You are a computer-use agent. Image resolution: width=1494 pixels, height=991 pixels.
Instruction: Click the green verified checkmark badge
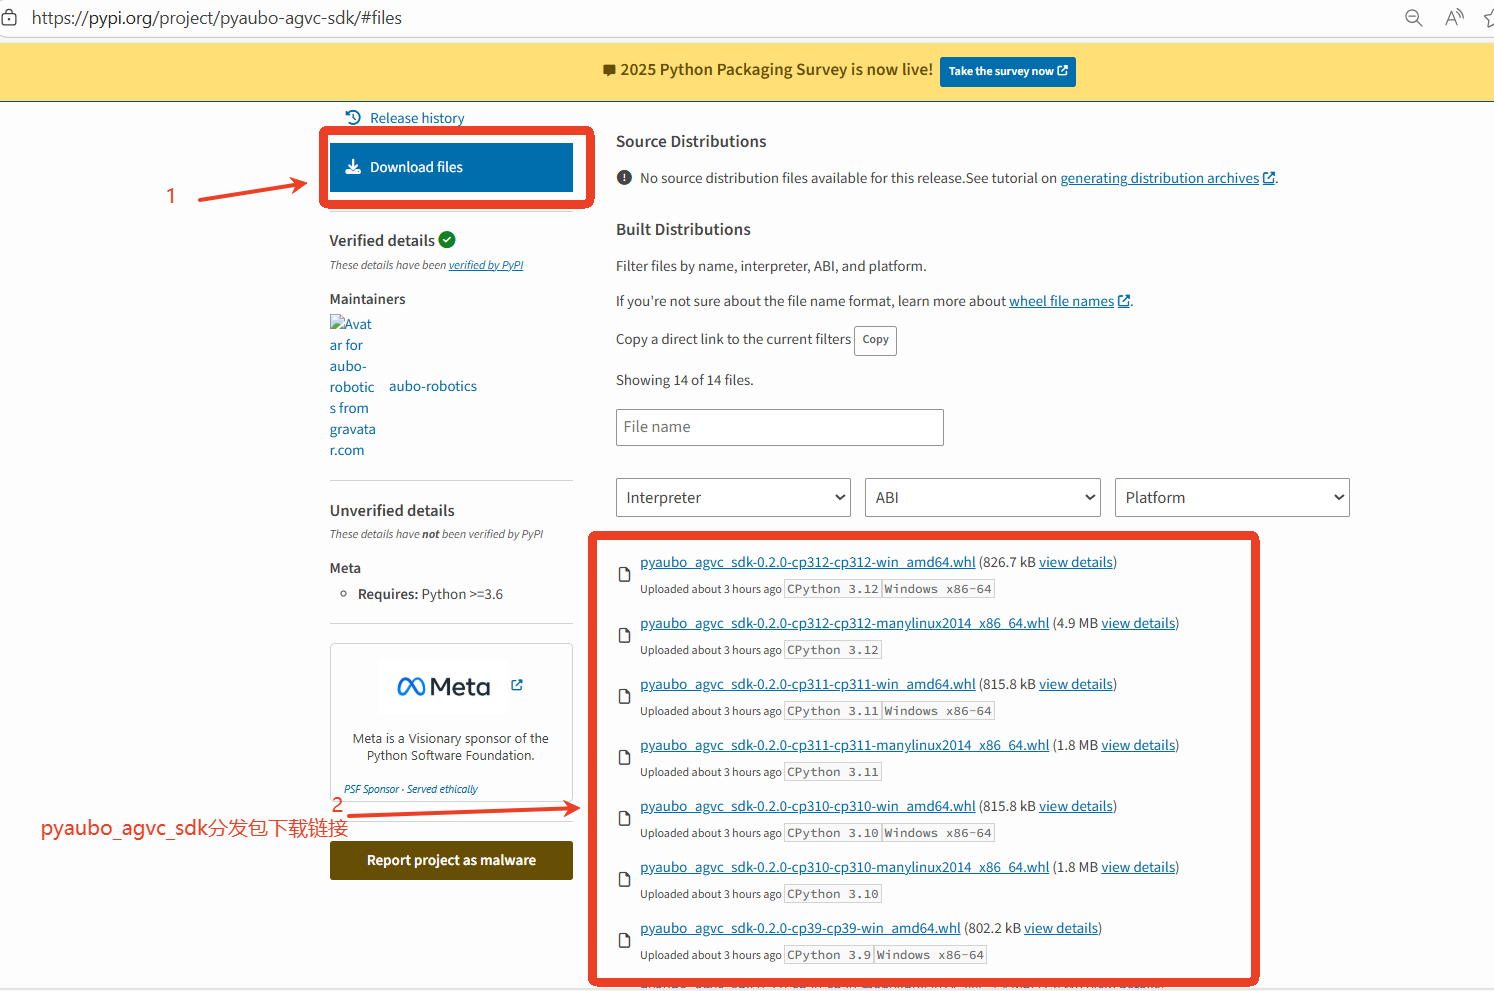[447, 240]
